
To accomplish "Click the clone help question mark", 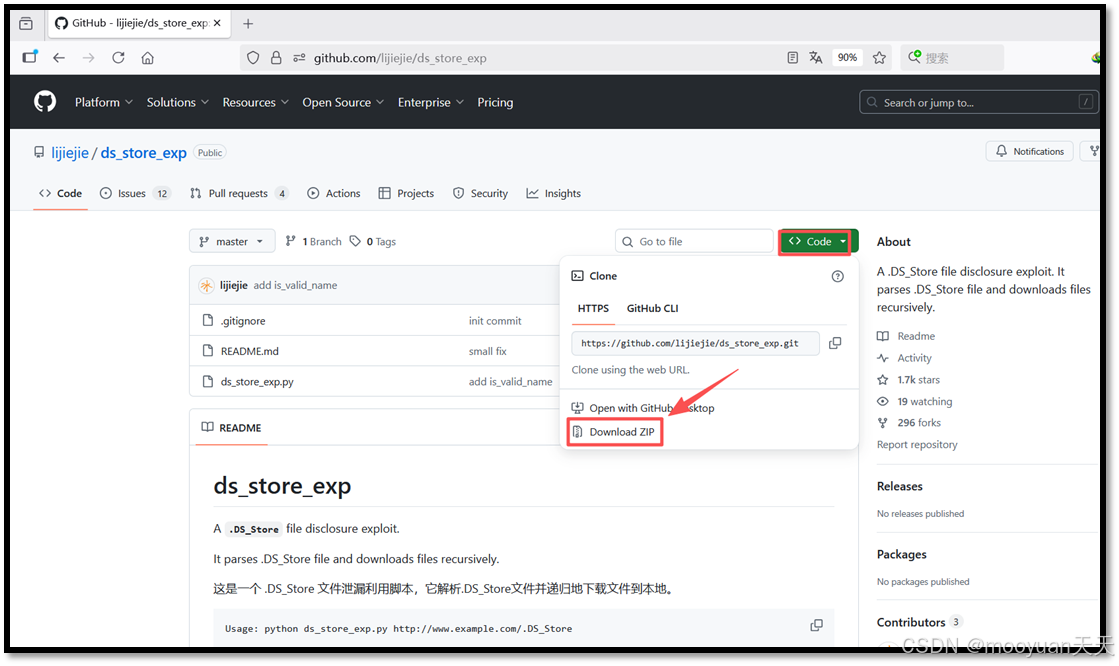I will [837, 276].
